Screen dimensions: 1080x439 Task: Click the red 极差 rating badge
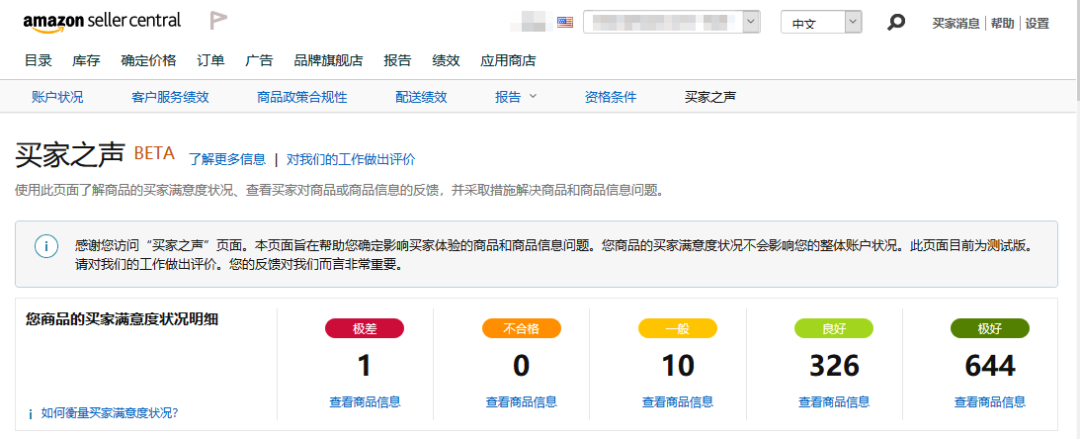point(364,328)
